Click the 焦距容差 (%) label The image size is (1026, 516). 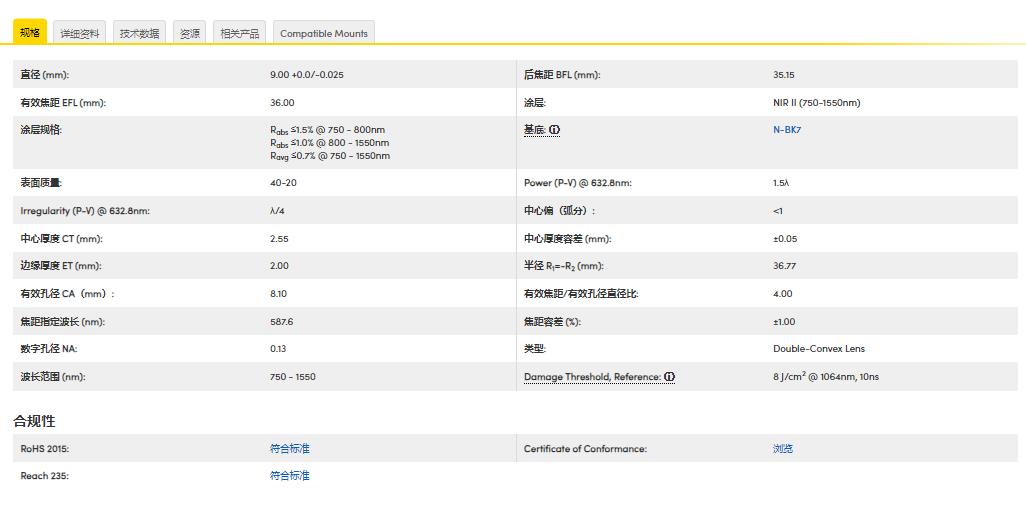[552, 322]
